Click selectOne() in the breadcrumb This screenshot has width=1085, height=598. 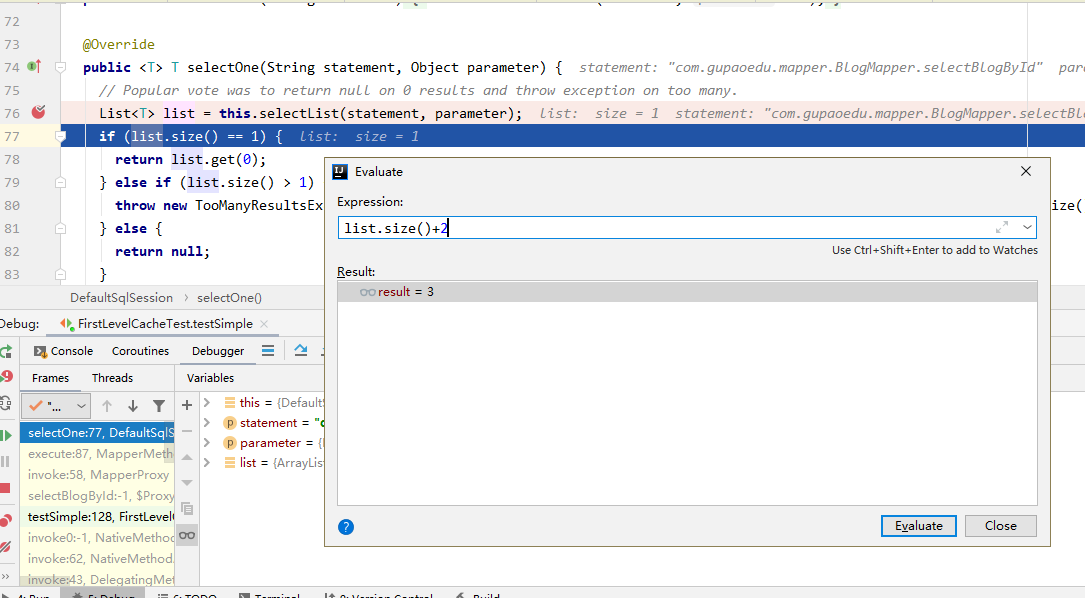tap(229, 298)
